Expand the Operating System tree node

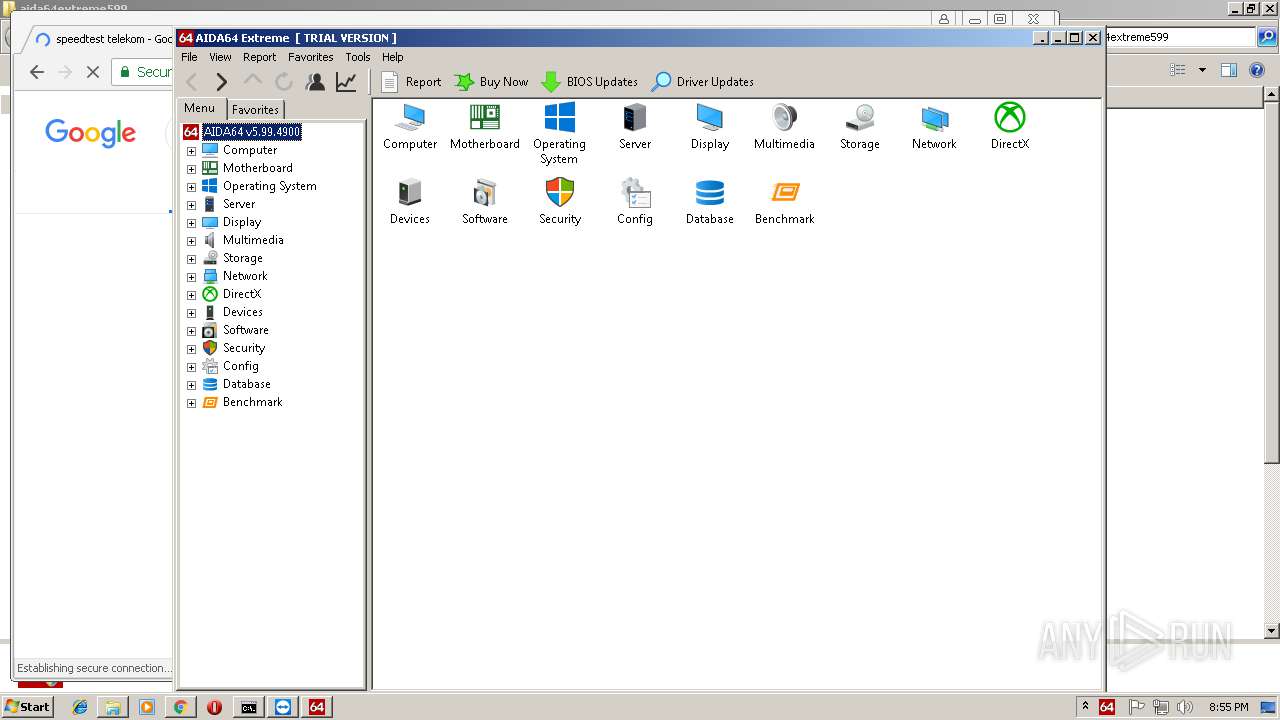[192, 187]
